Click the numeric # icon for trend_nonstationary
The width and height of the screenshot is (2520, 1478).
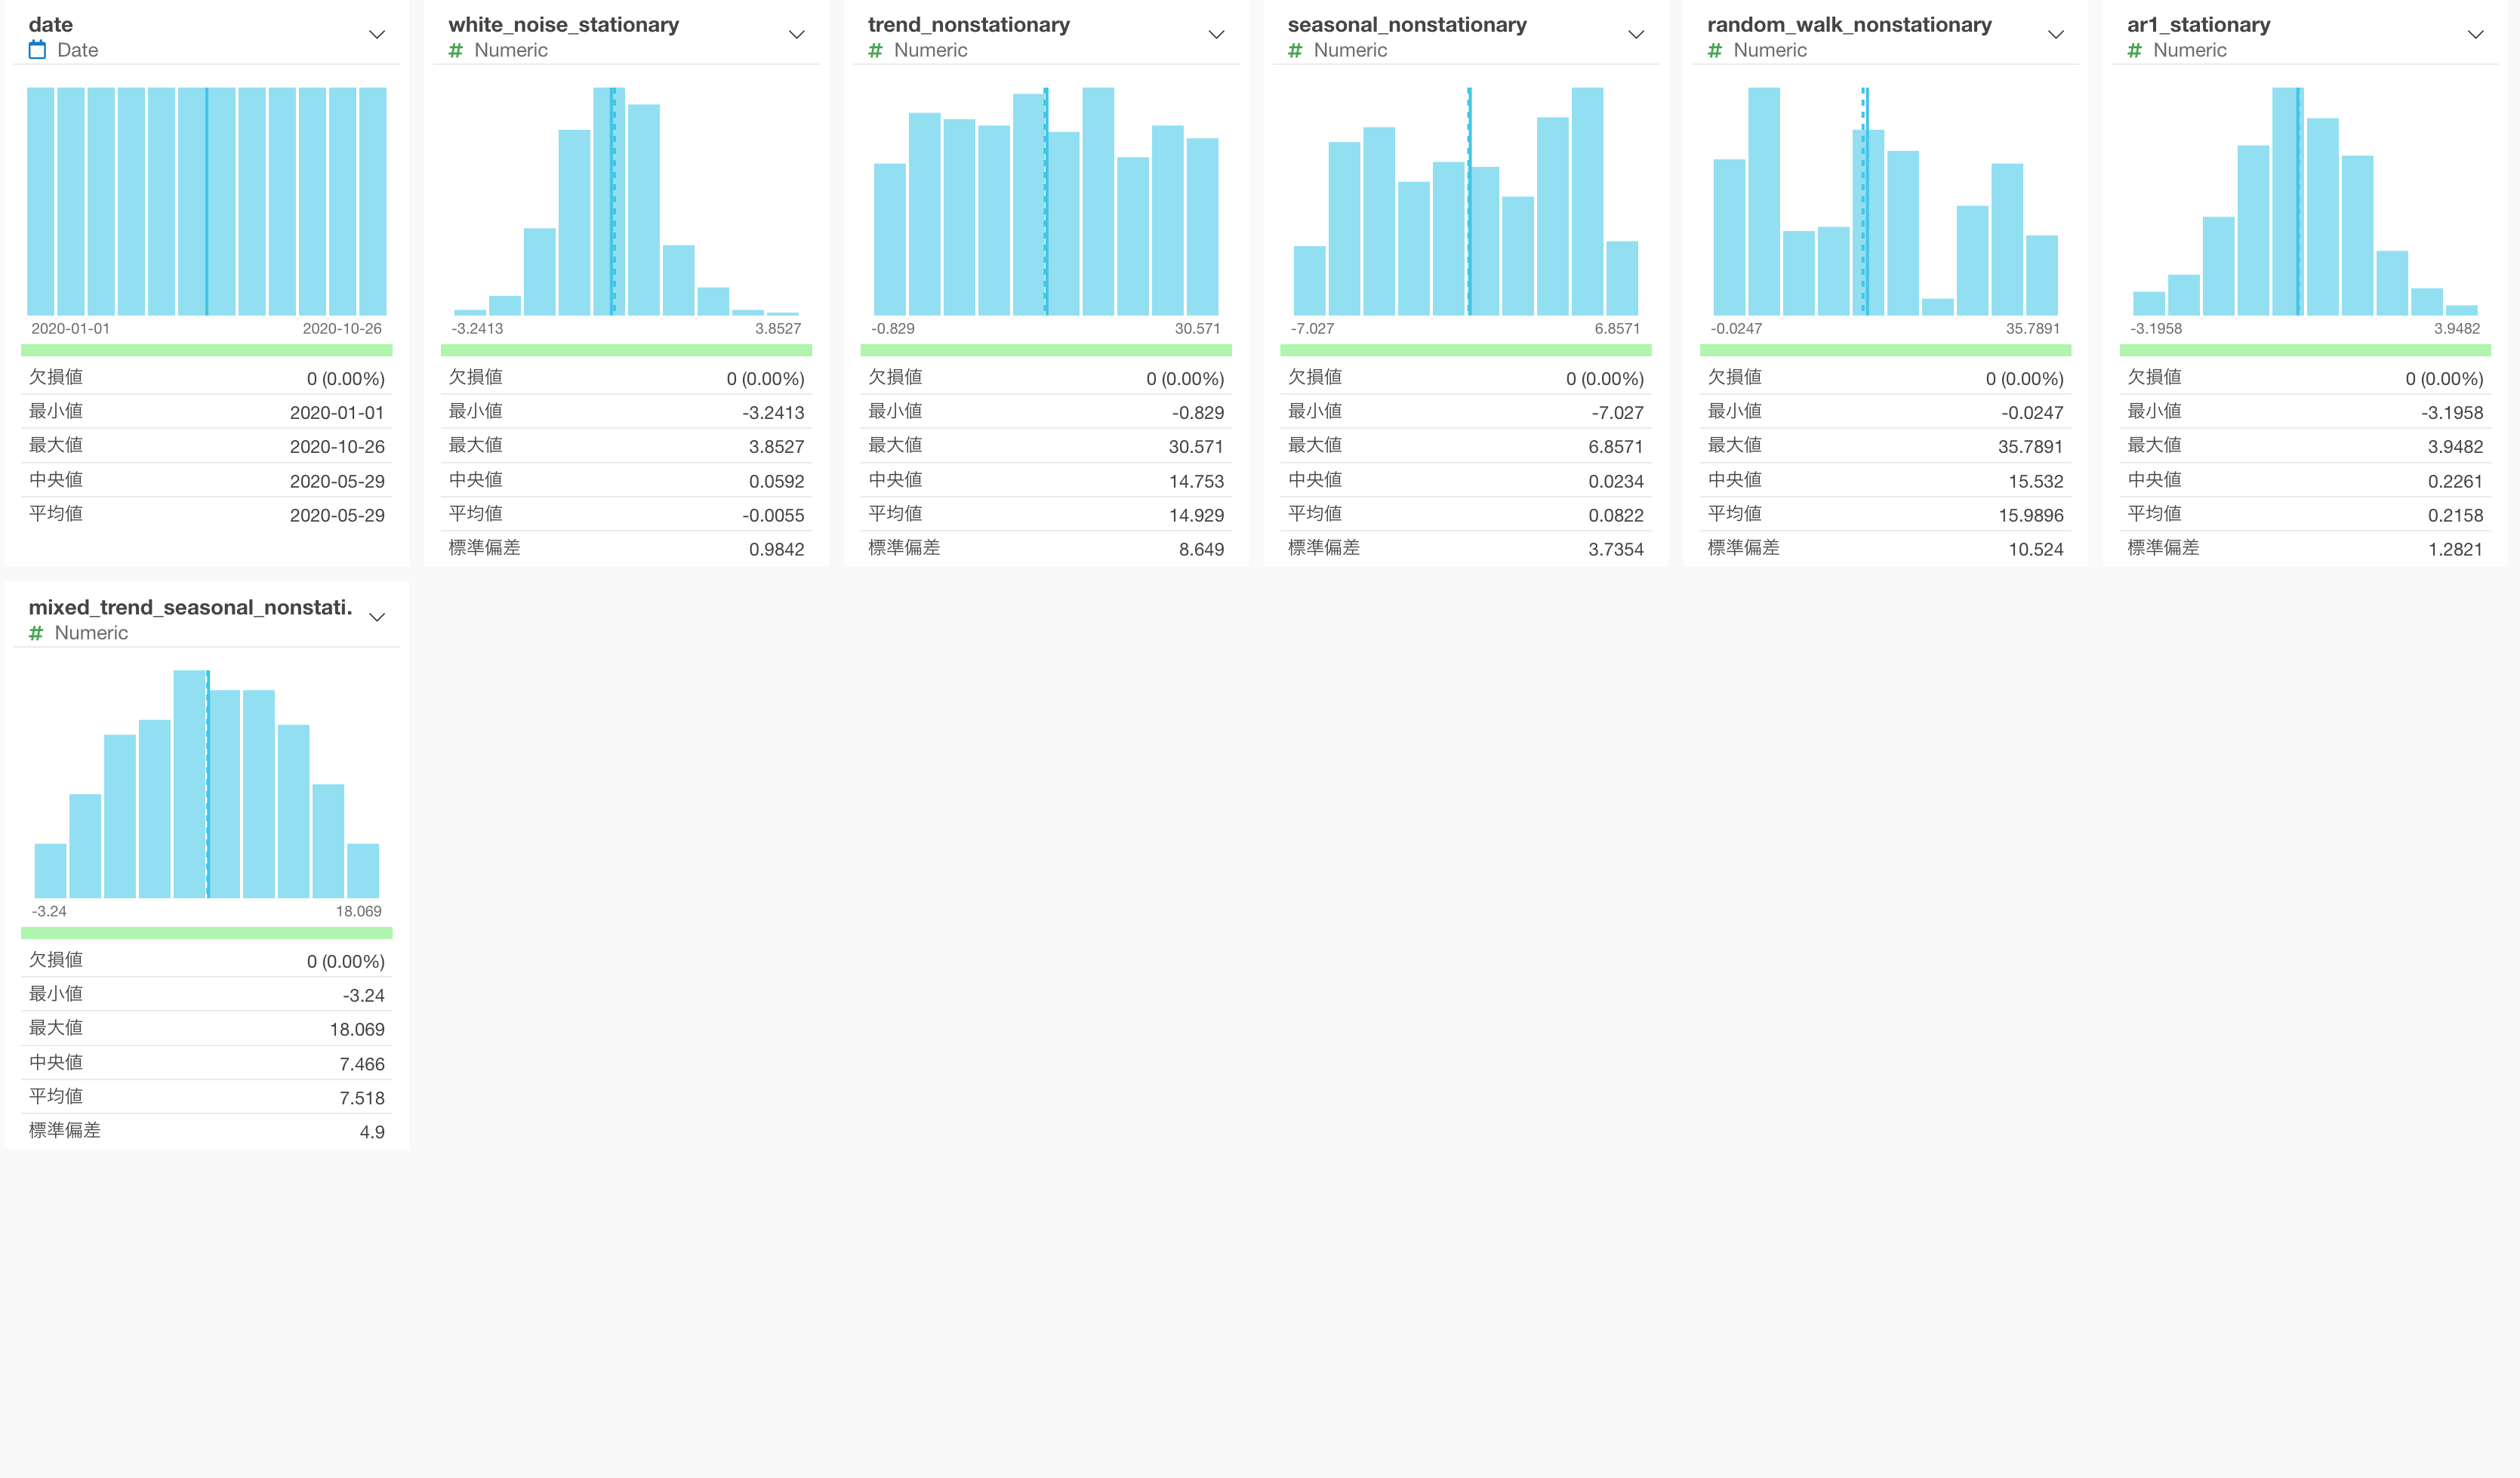876,50
